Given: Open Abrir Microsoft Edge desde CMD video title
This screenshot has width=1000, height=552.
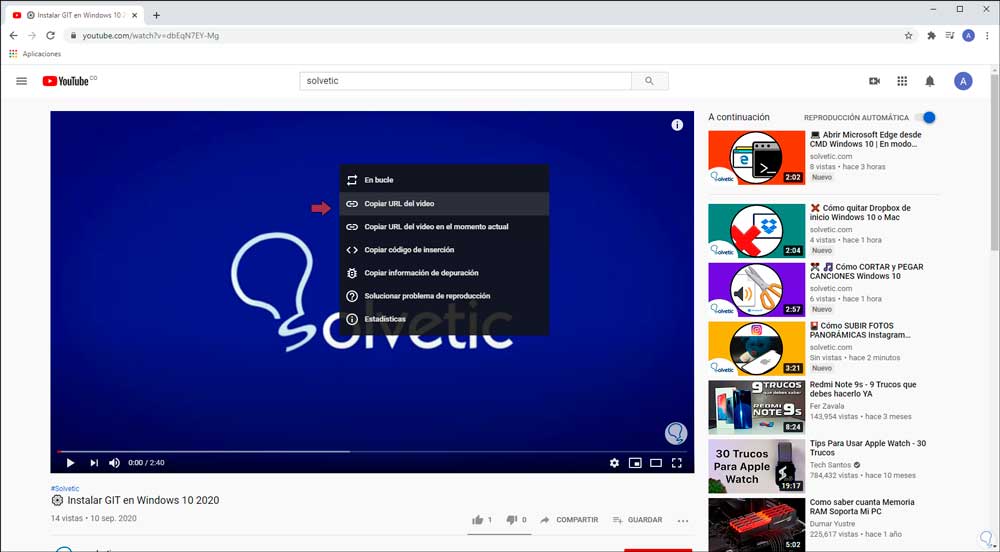Looking at the screenshot, I should pos(865,140).
